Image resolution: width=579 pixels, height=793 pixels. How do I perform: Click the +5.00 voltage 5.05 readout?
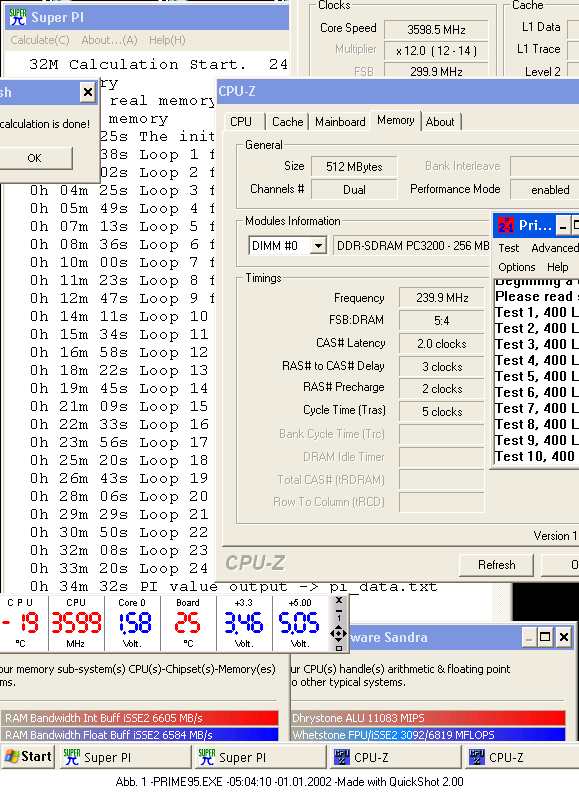(300, 624)
